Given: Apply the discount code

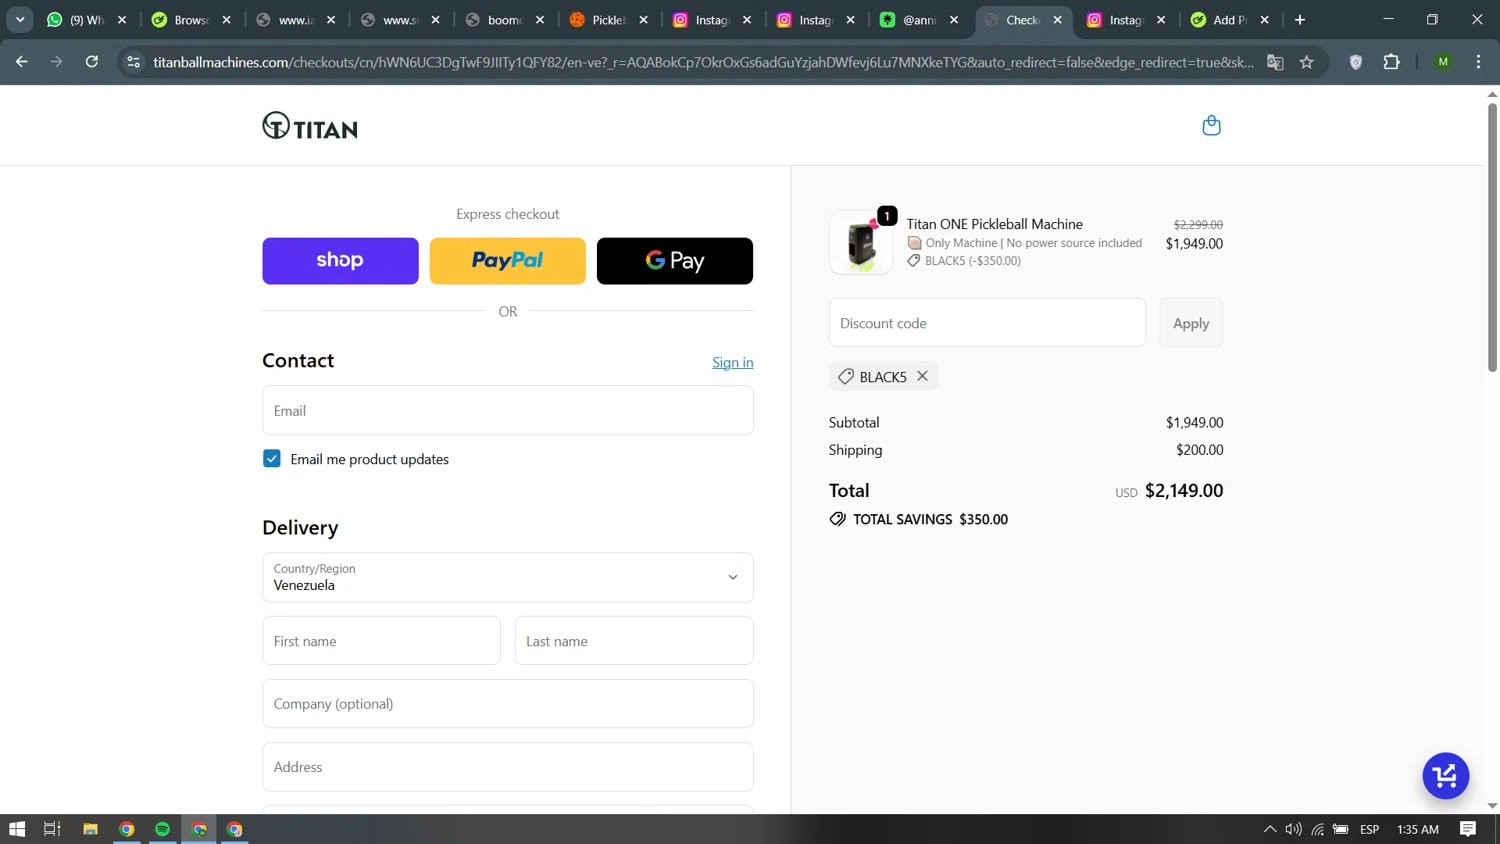Looking at the screenshot, I should click(1191, 323).
